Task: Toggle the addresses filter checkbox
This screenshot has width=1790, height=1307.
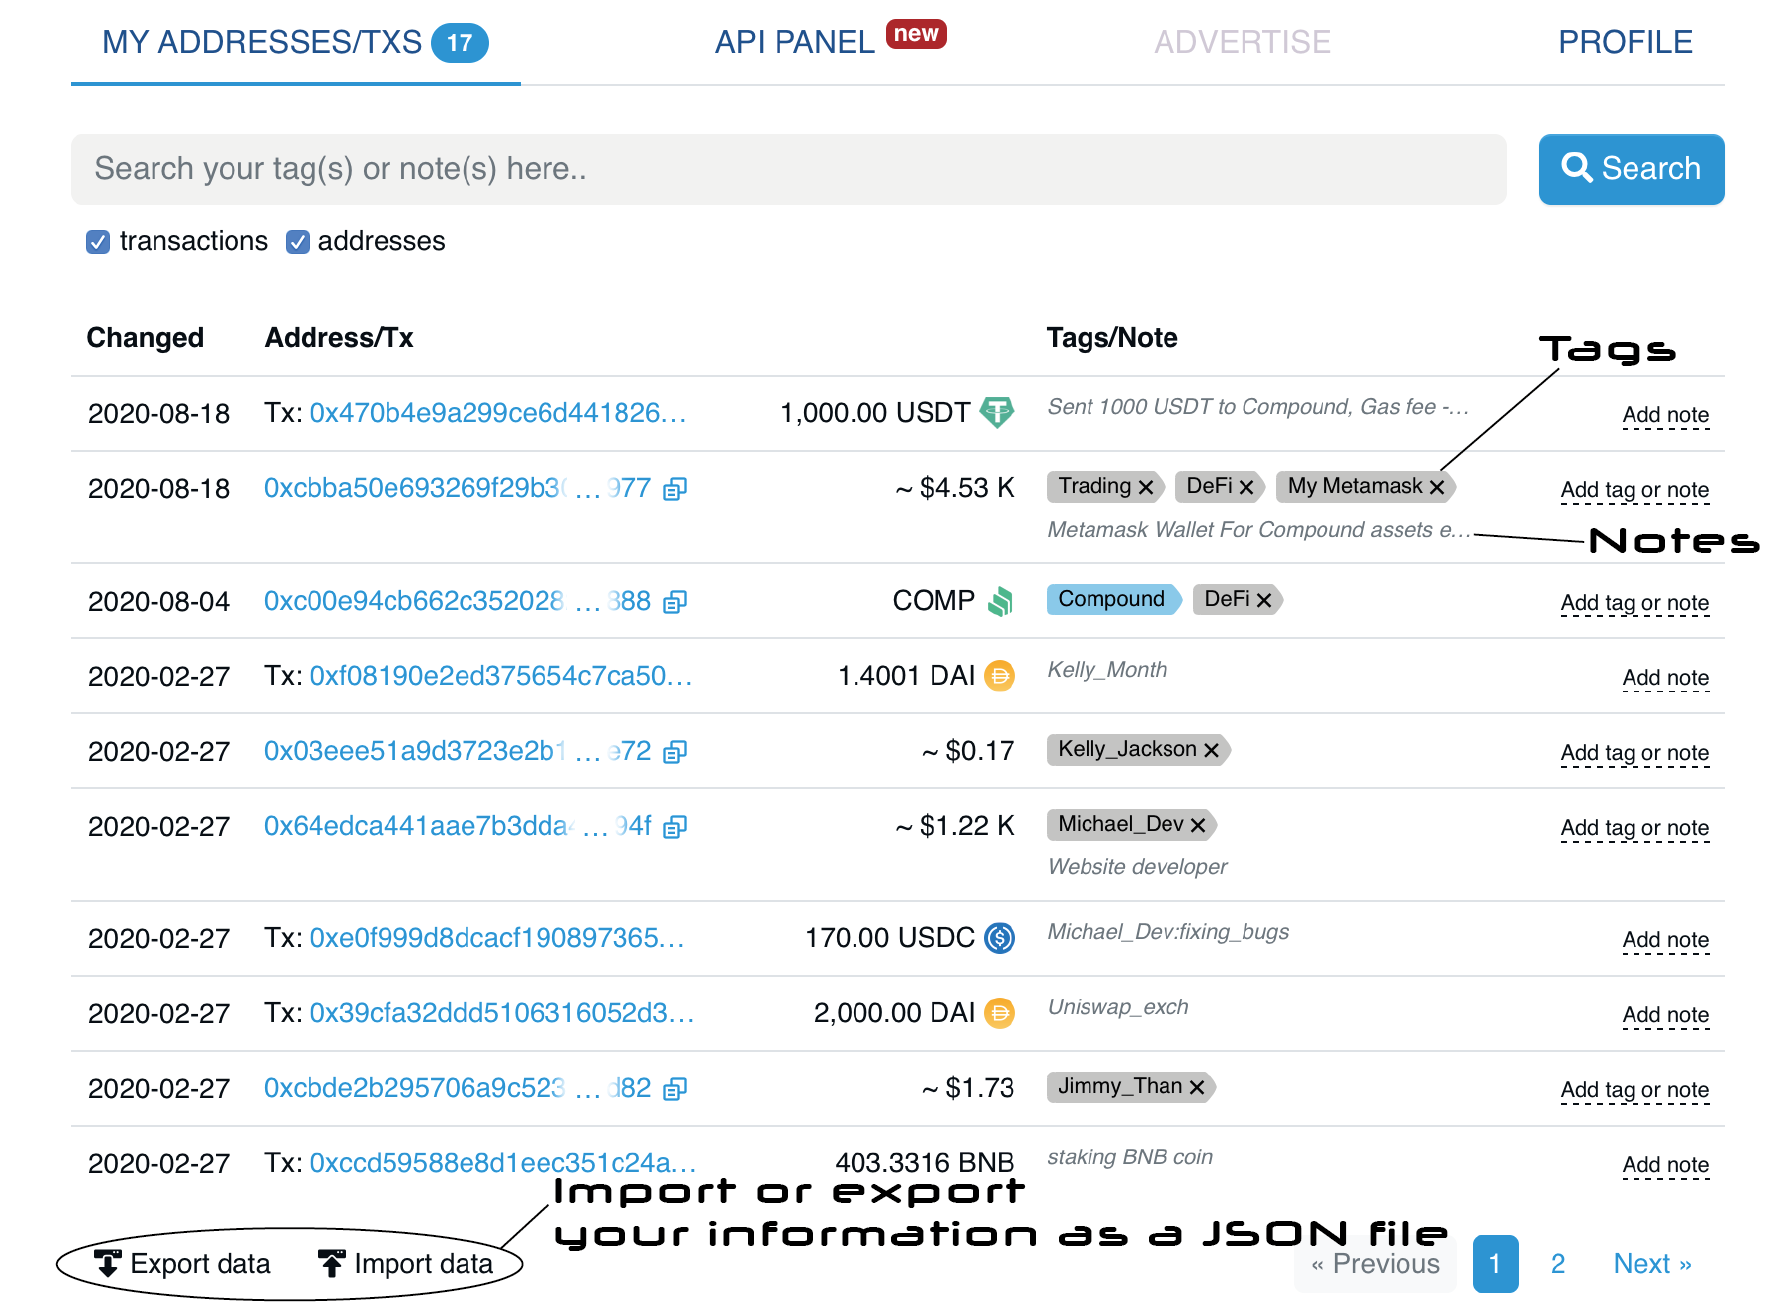Action: 297,242
